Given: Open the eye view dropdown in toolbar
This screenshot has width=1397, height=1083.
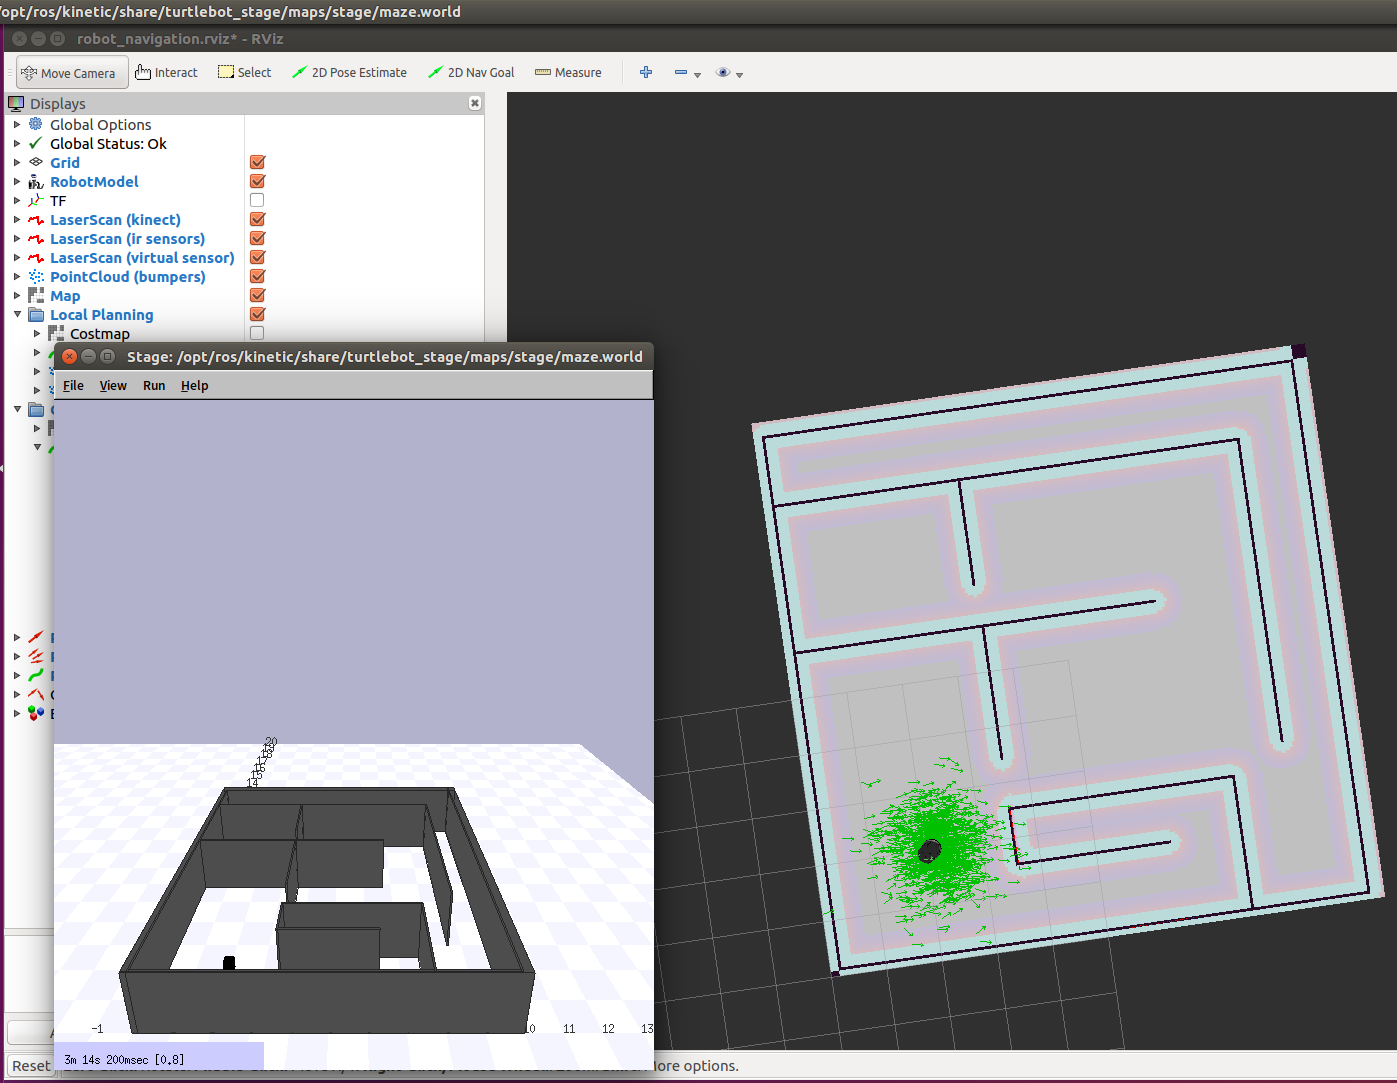Looking at the screenshot, I should click(729, 73).
